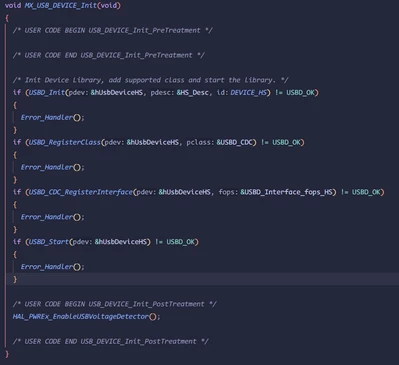The image size is (399, 365).
Task: Click Error_Handler call under USBD_Init
Action: [52, 117]
